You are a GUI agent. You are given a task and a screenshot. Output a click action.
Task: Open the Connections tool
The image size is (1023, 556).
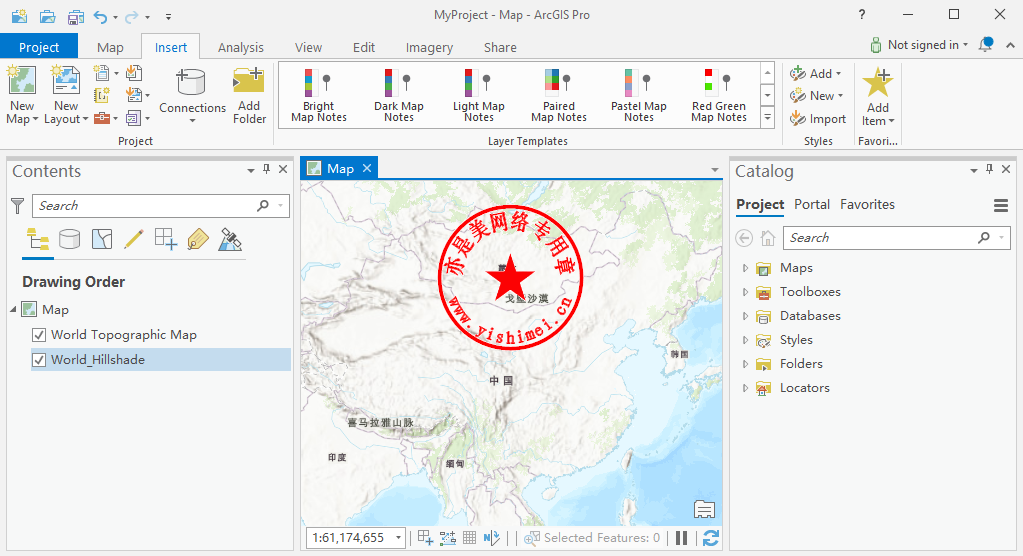pos(192,95)
